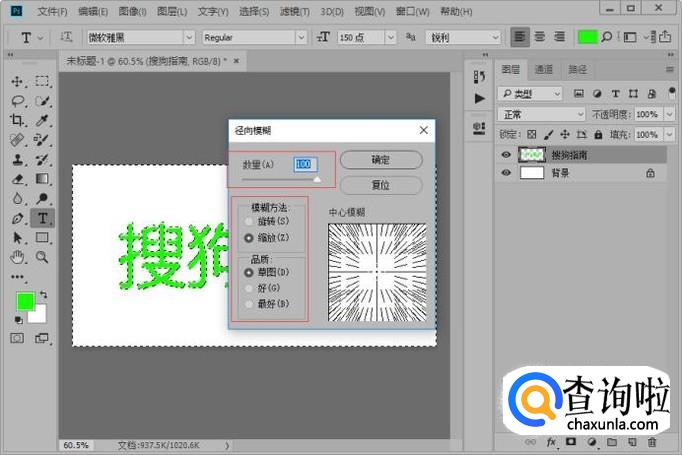Image resolution: width=682 pixels, height=455 pixels.
Task: Choose 最好(B) best quality option
Action: click(249, 303)
